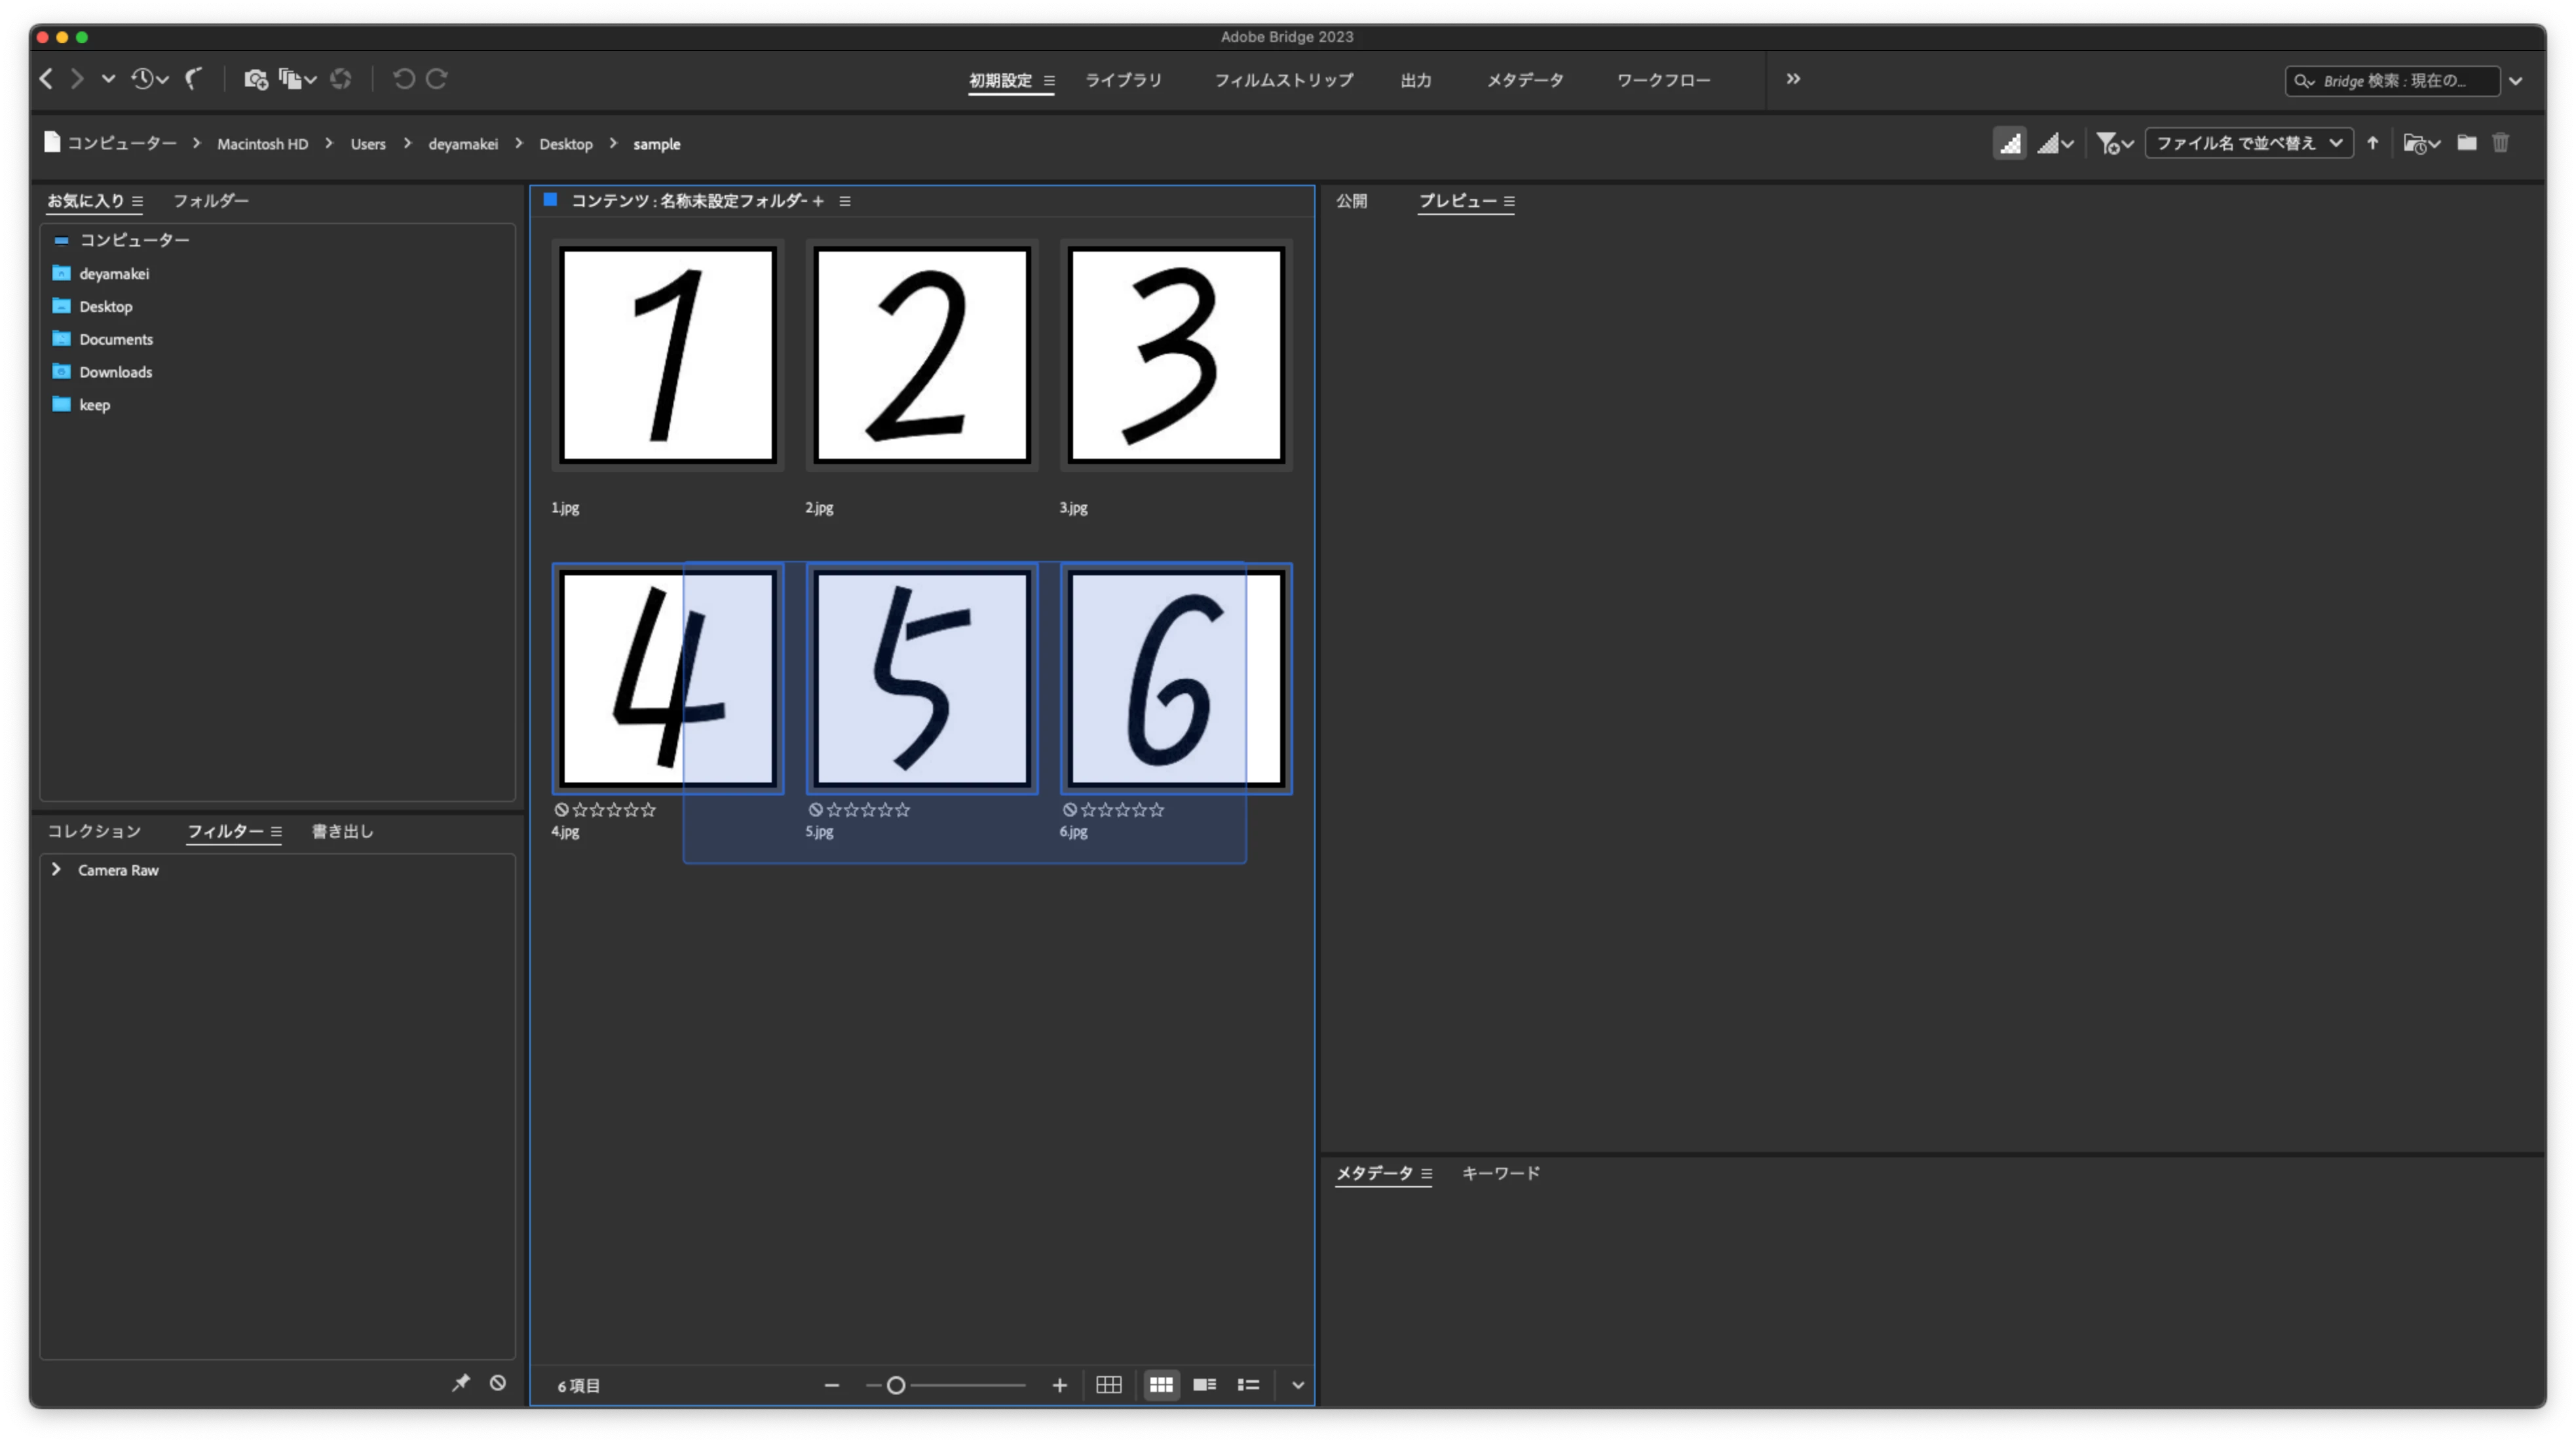Click the Boomerang return to app icon

tap(194, 79)
